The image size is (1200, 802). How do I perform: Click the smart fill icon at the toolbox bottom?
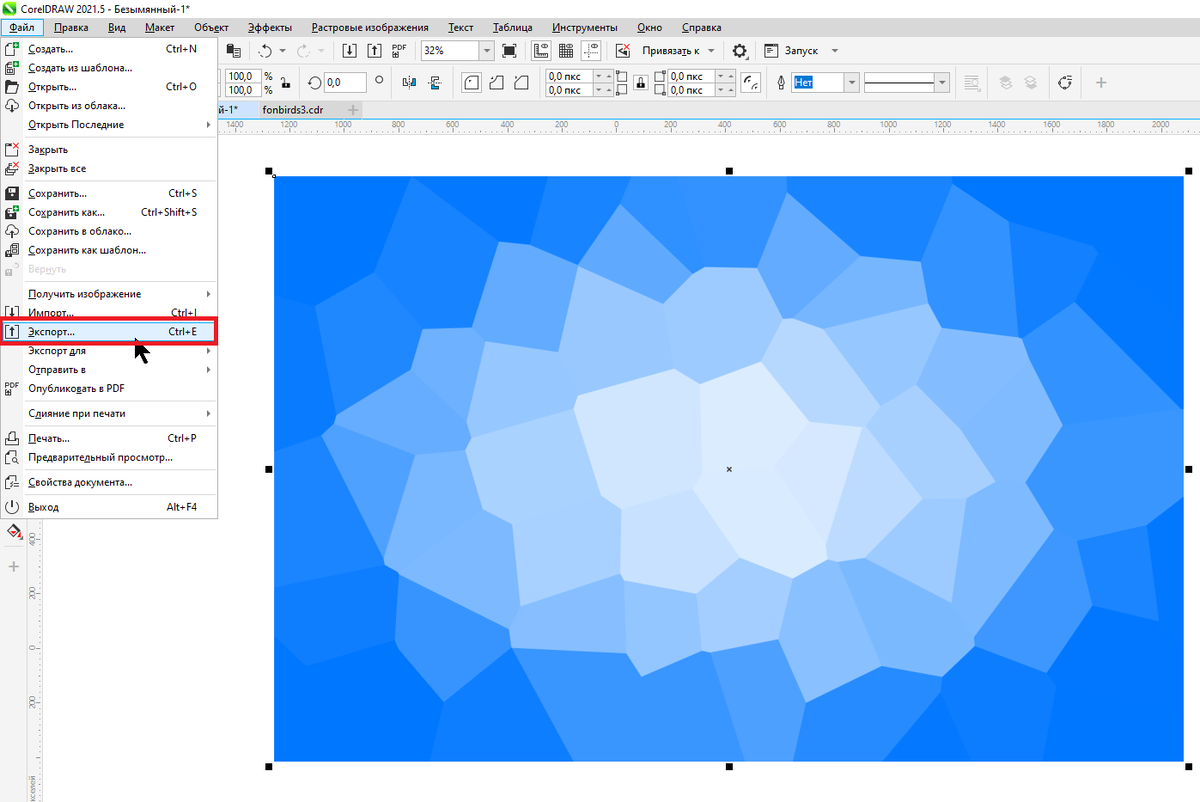pos(13,531)
